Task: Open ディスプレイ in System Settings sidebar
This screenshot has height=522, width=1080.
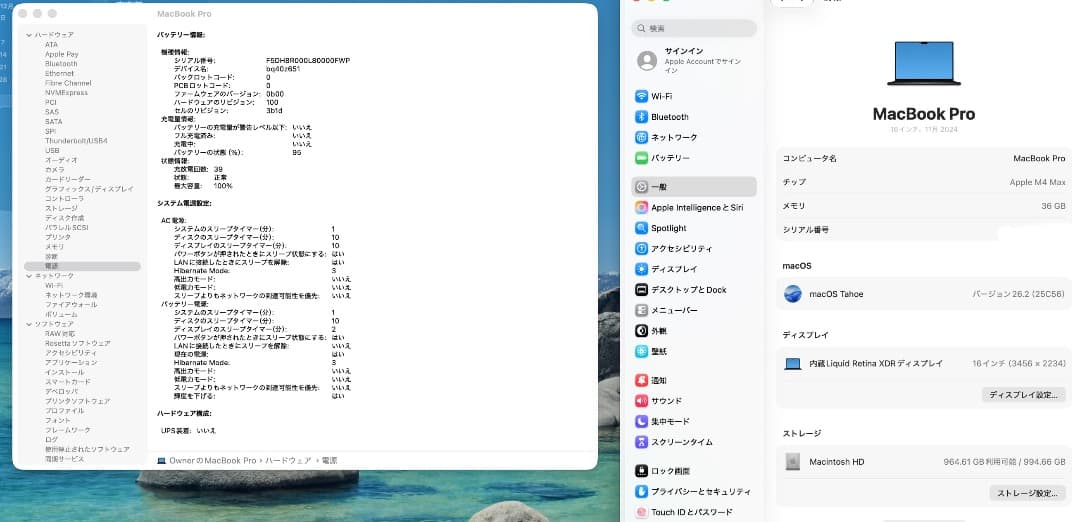Action: [694, 269]
